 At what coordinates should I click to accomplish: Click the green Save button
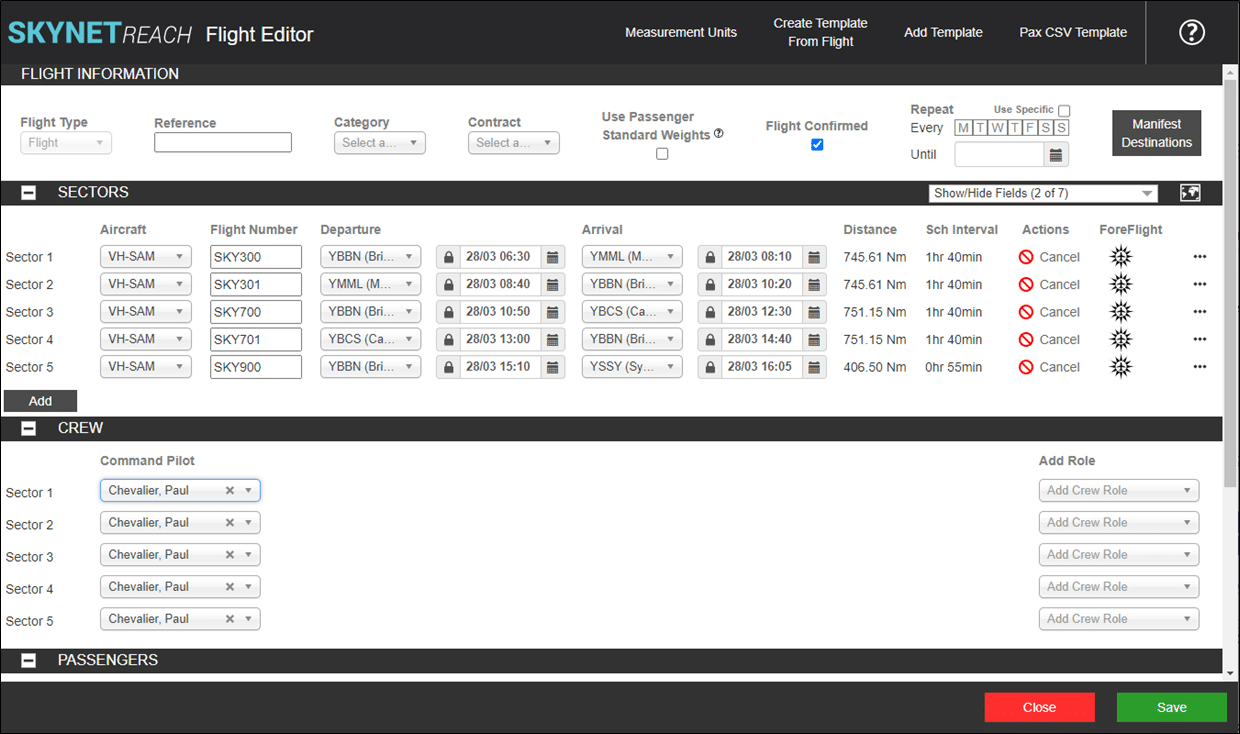1171,707
